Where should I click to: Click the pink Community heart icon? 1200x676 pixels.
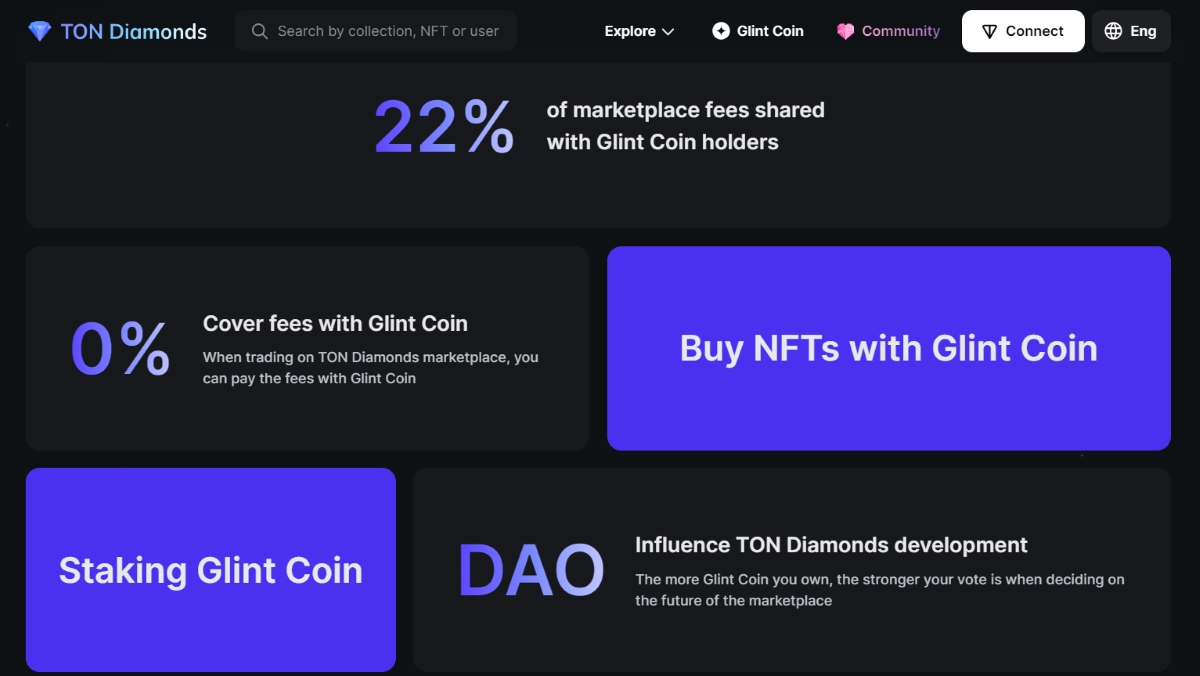pyautogui.click(x=845, y=31)
